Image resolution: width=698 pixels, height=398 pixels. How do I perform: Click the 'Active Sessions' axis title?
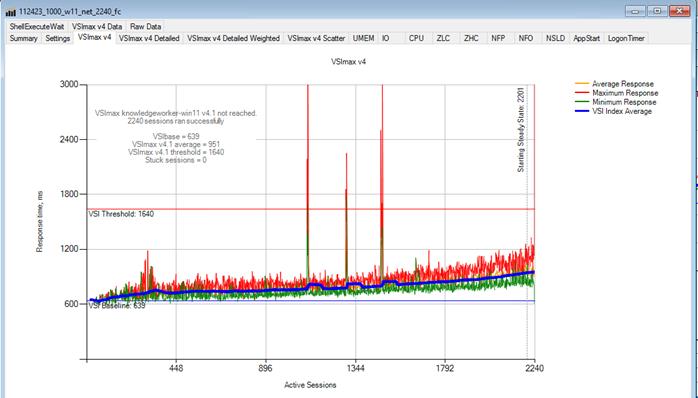pos(310,385)
